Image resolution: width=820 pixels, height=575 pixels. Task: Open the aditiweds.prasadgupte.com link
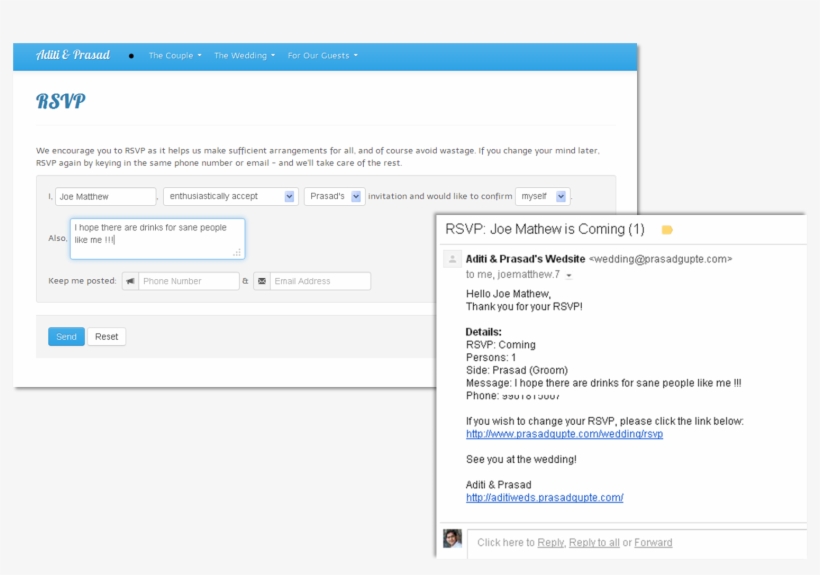click(544, 498)
